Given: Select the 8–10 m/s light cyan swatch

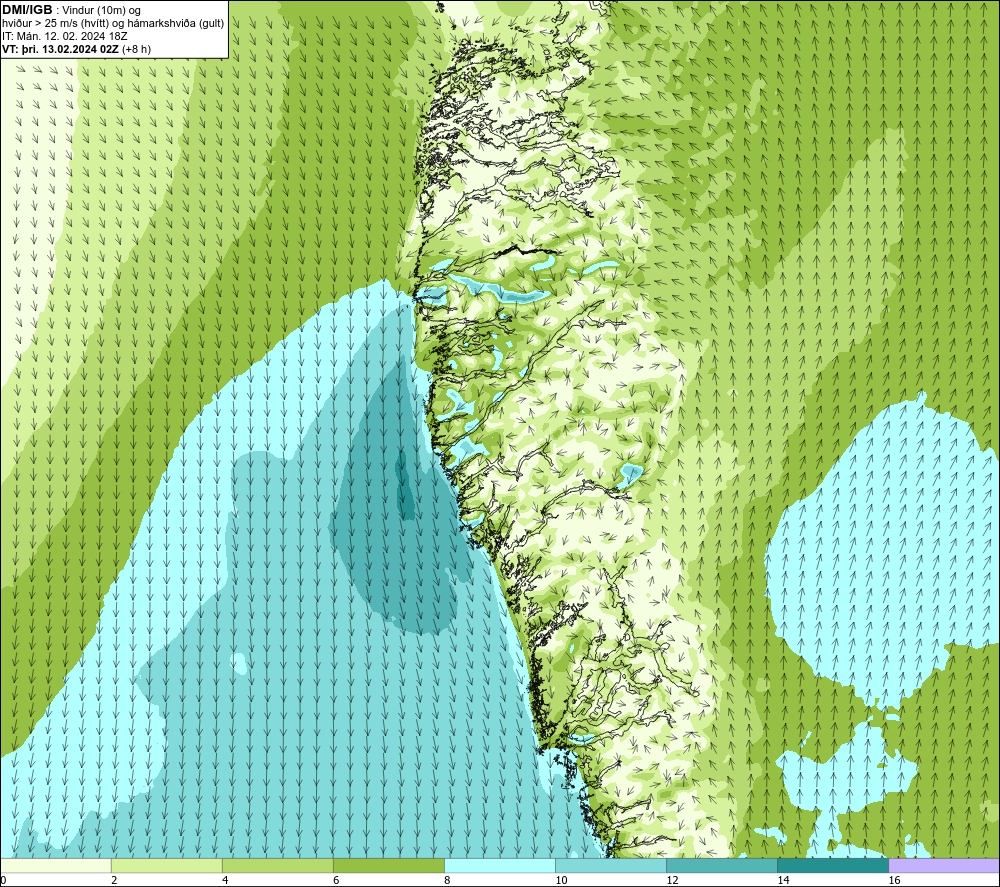Looking at the screenshot, I should (x=500, y=866).
